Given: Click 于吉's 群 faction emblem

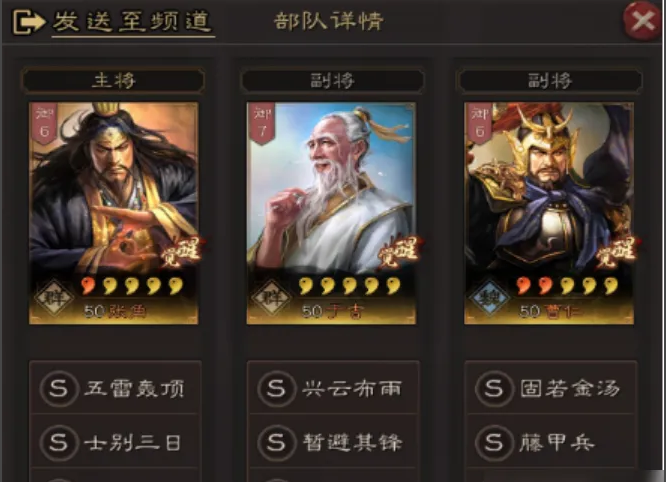Looking at the screenshot, I should click(x=272, y=297).
